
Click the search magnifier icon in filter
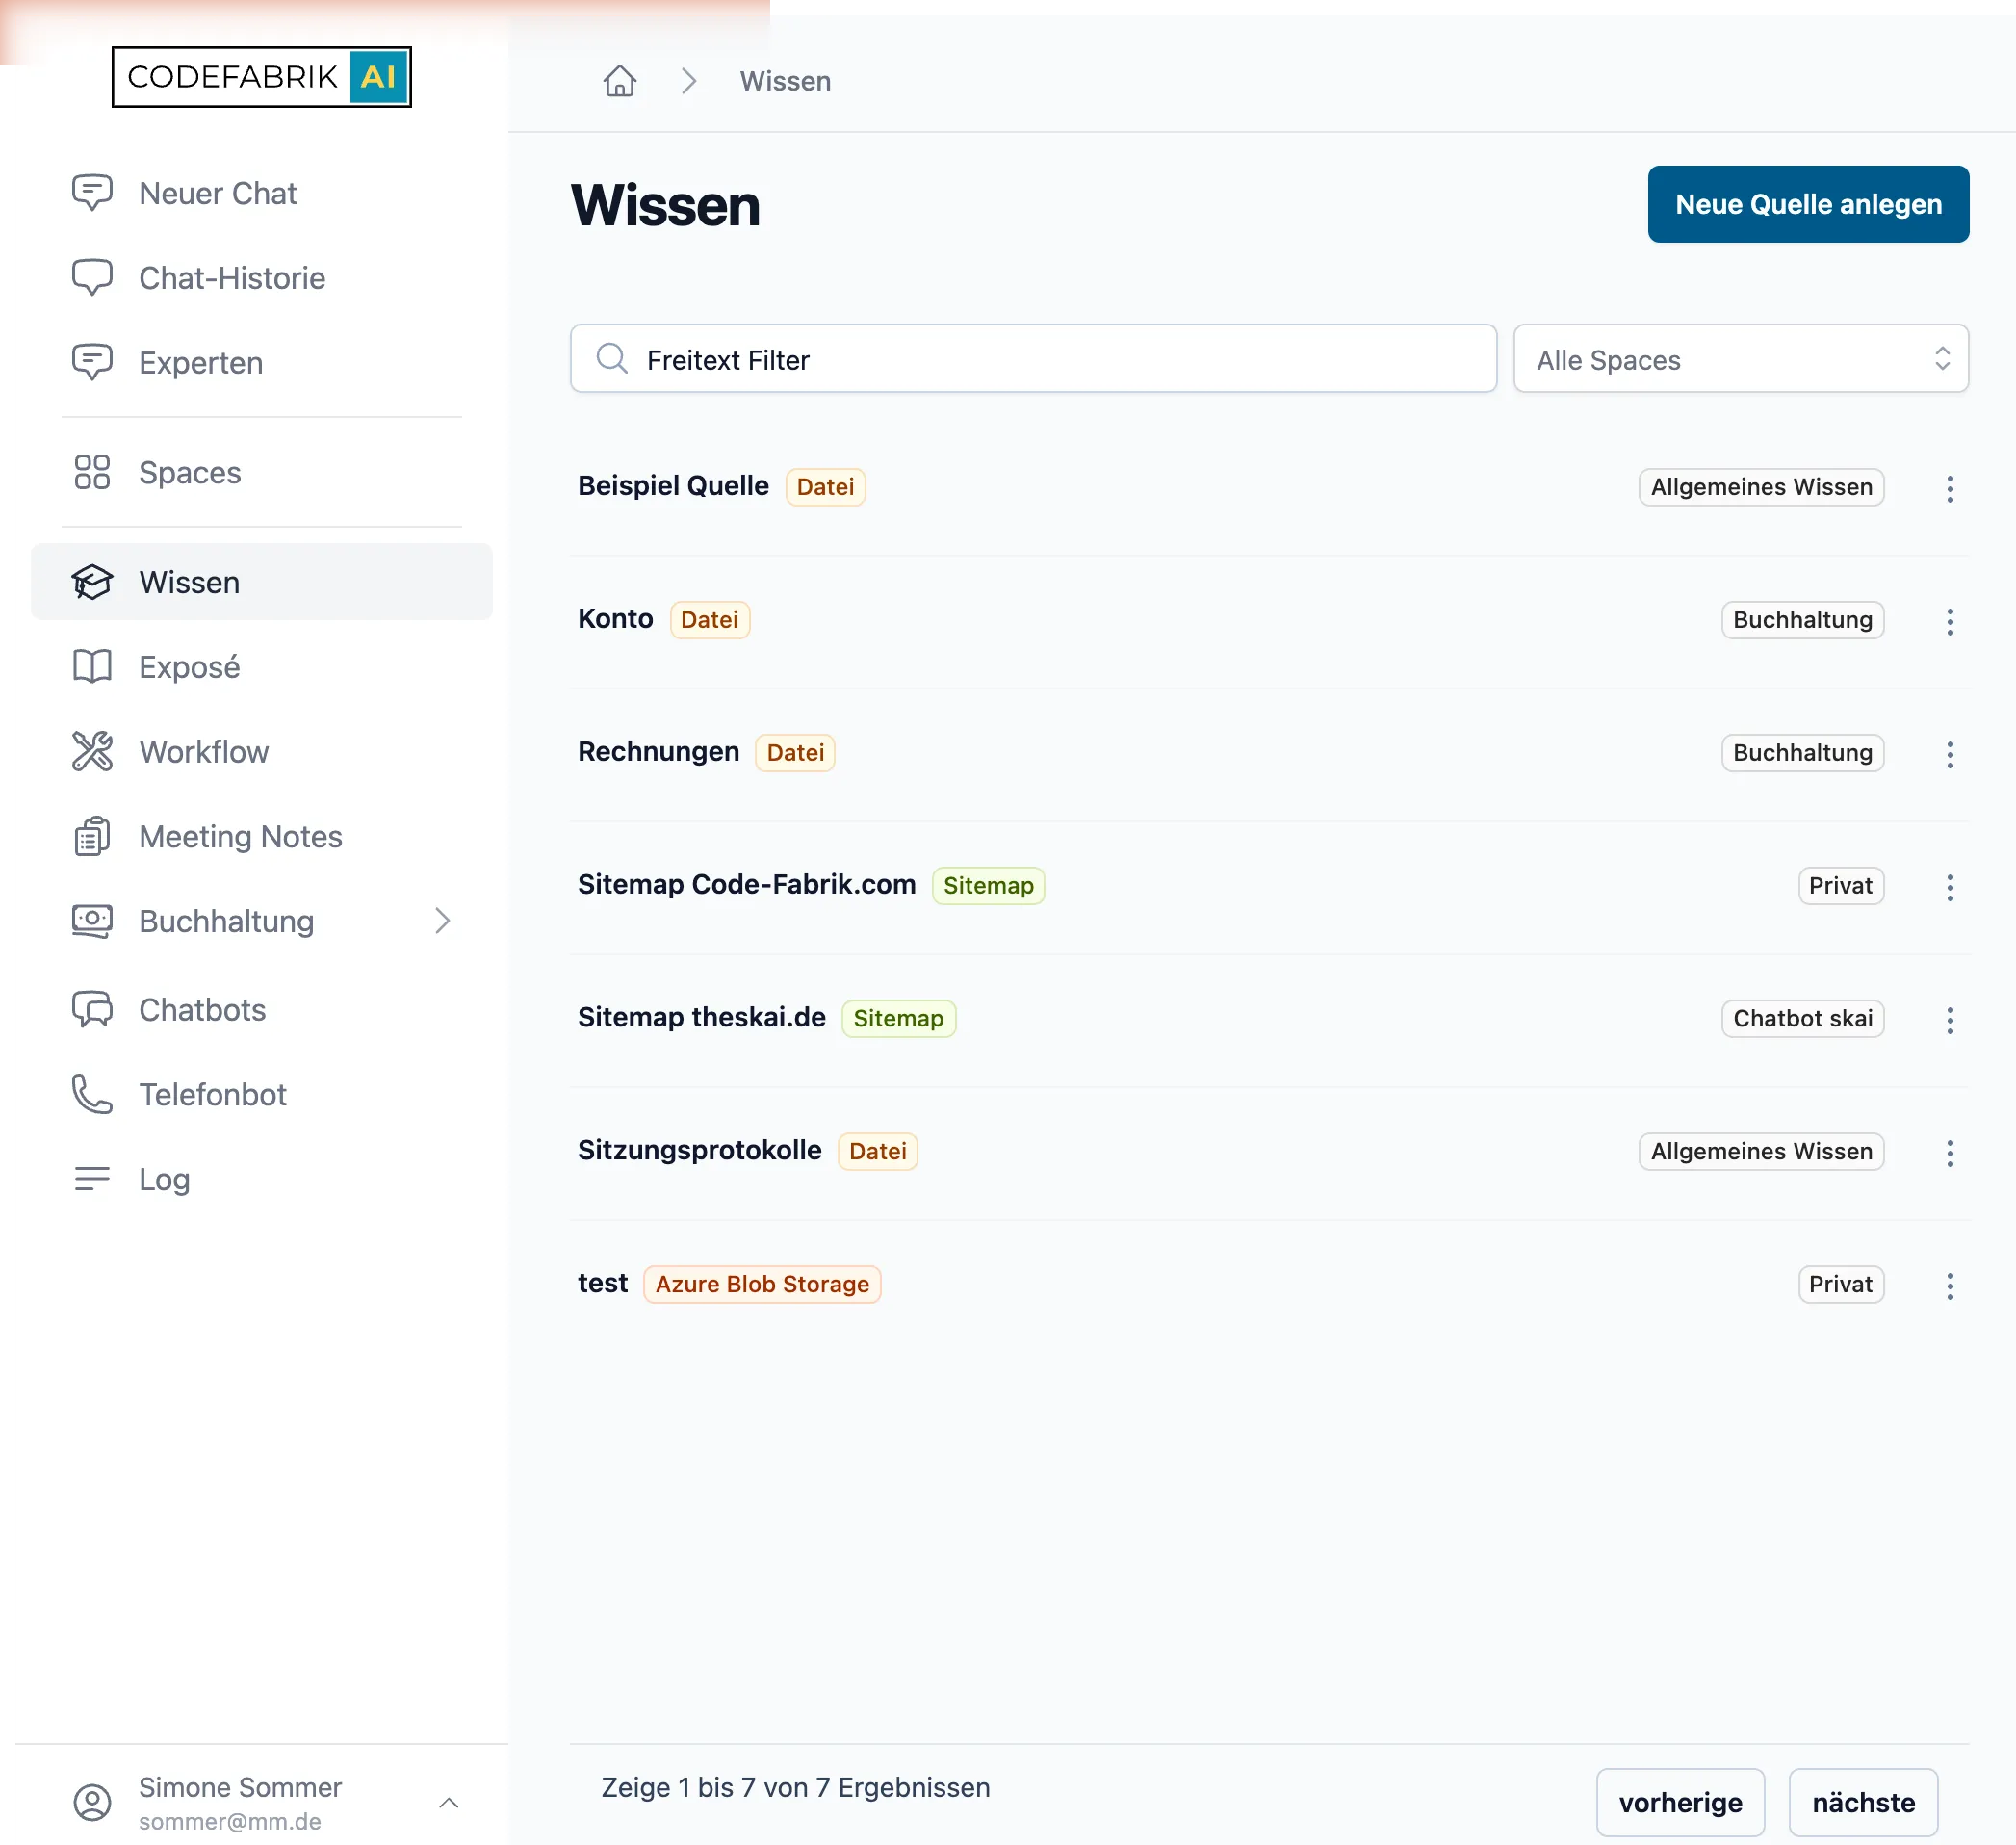(612, 358)
